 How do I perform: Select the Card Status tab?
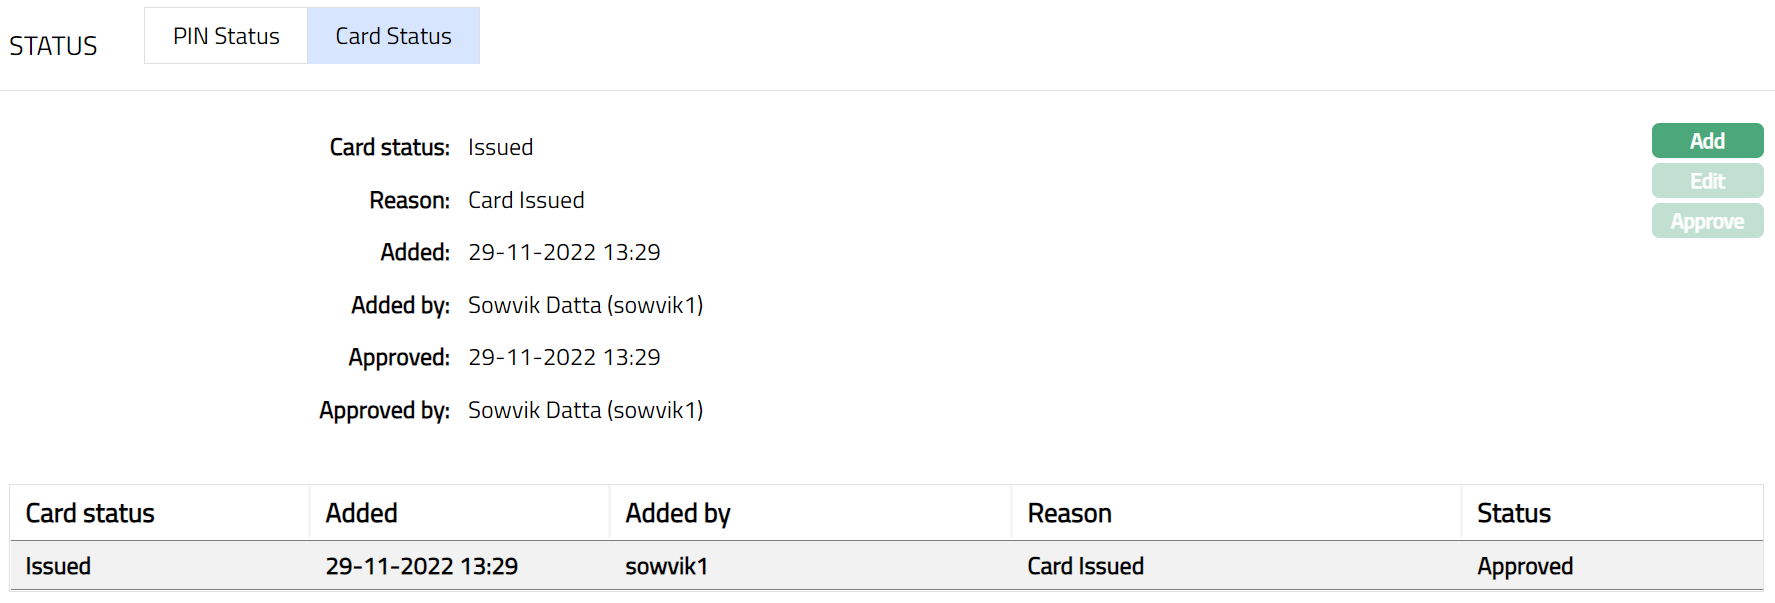coord(393,36)
